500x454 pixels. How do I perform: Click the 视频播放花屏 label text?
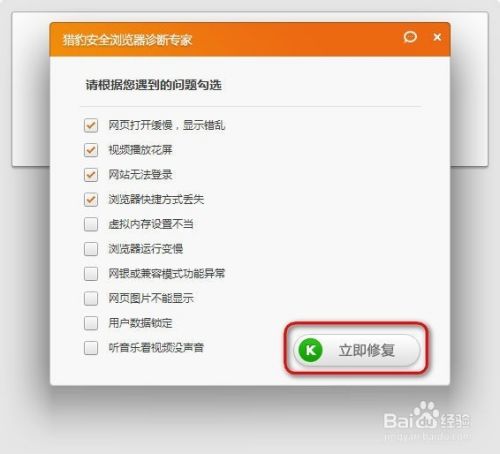[x=140, y=150]
